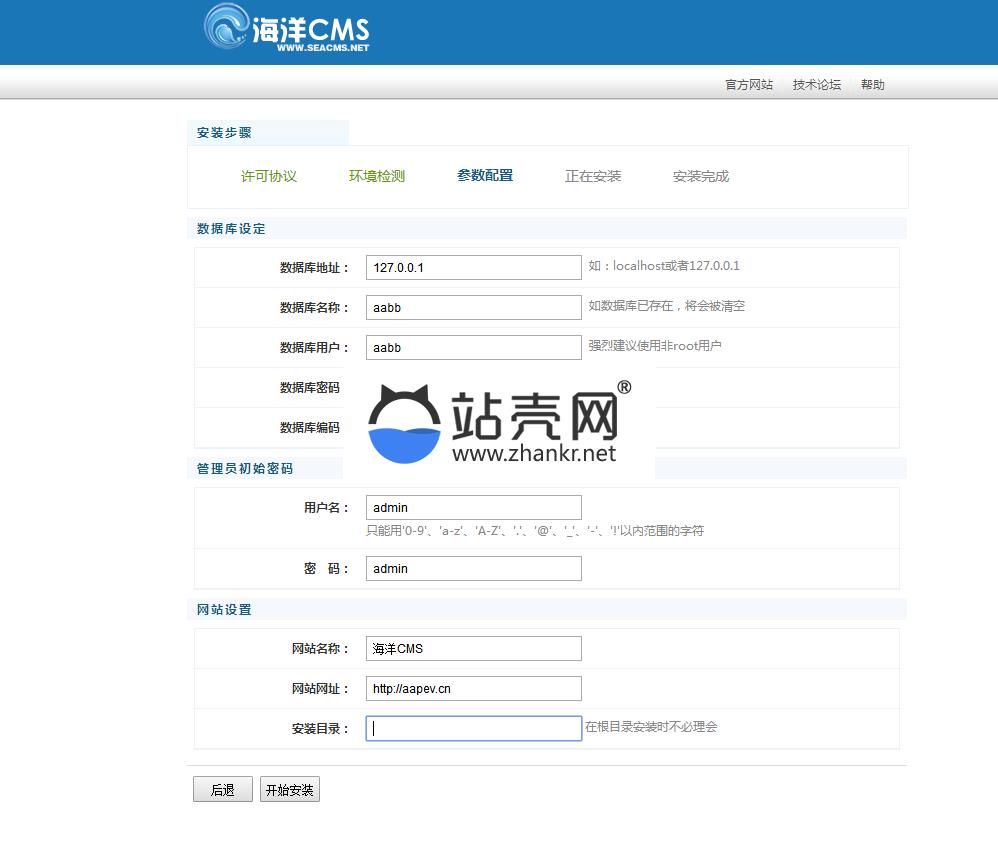Click the 数据库编码 label
Image resolution: width=998 pixels, height=848 pixels.
coord(310,428)
